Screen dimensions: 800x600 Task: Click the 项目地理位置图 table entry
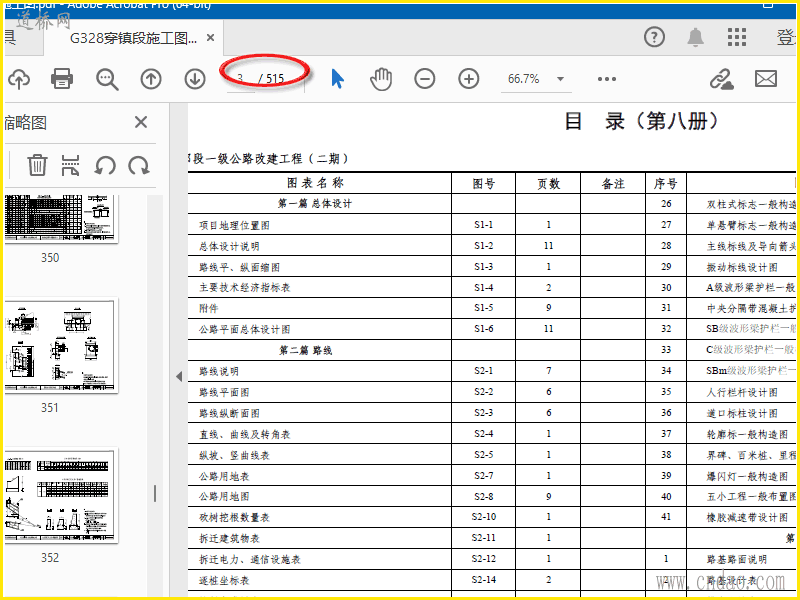tap(234, 225)
